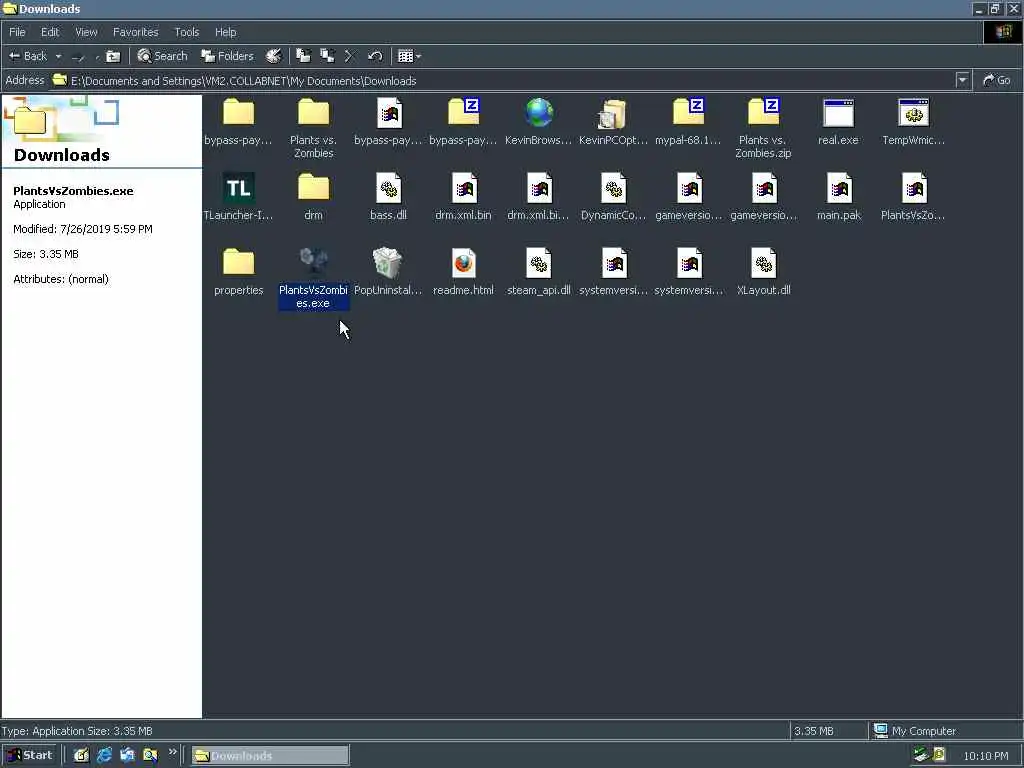
Task: Select the bass.dll file
Action: coord(389,197)
